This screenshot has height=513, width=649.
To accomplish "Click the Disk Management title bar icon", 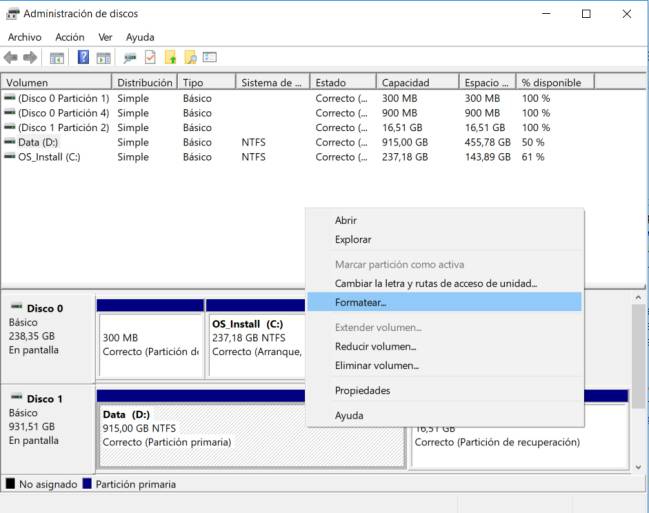I will pos(13,14).
